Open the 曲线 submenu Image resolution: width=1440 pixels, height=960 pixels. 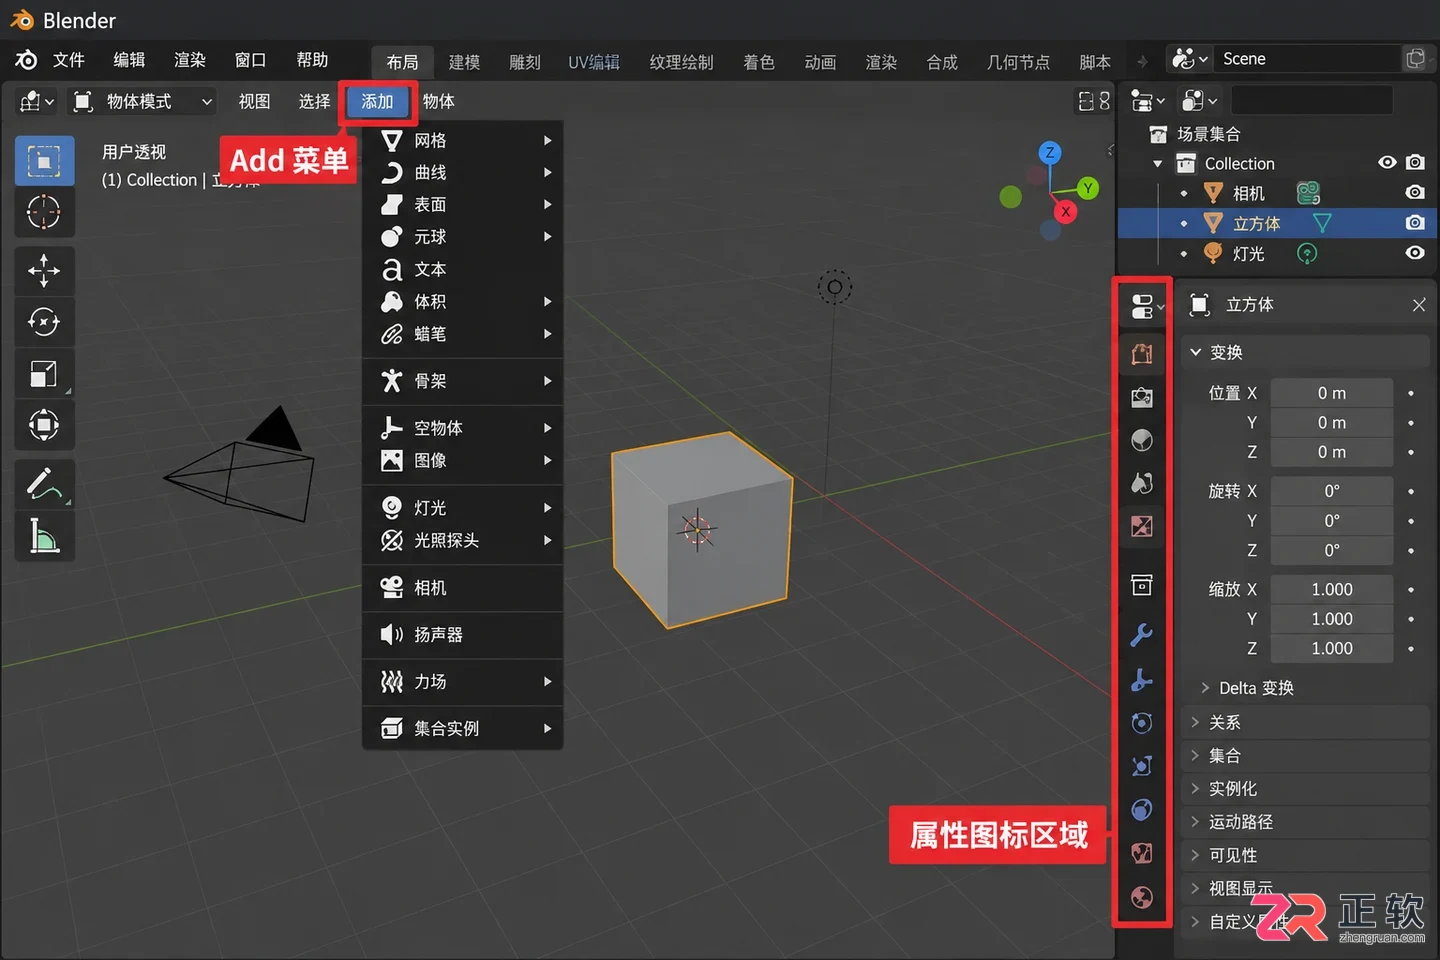pos(463,172)
